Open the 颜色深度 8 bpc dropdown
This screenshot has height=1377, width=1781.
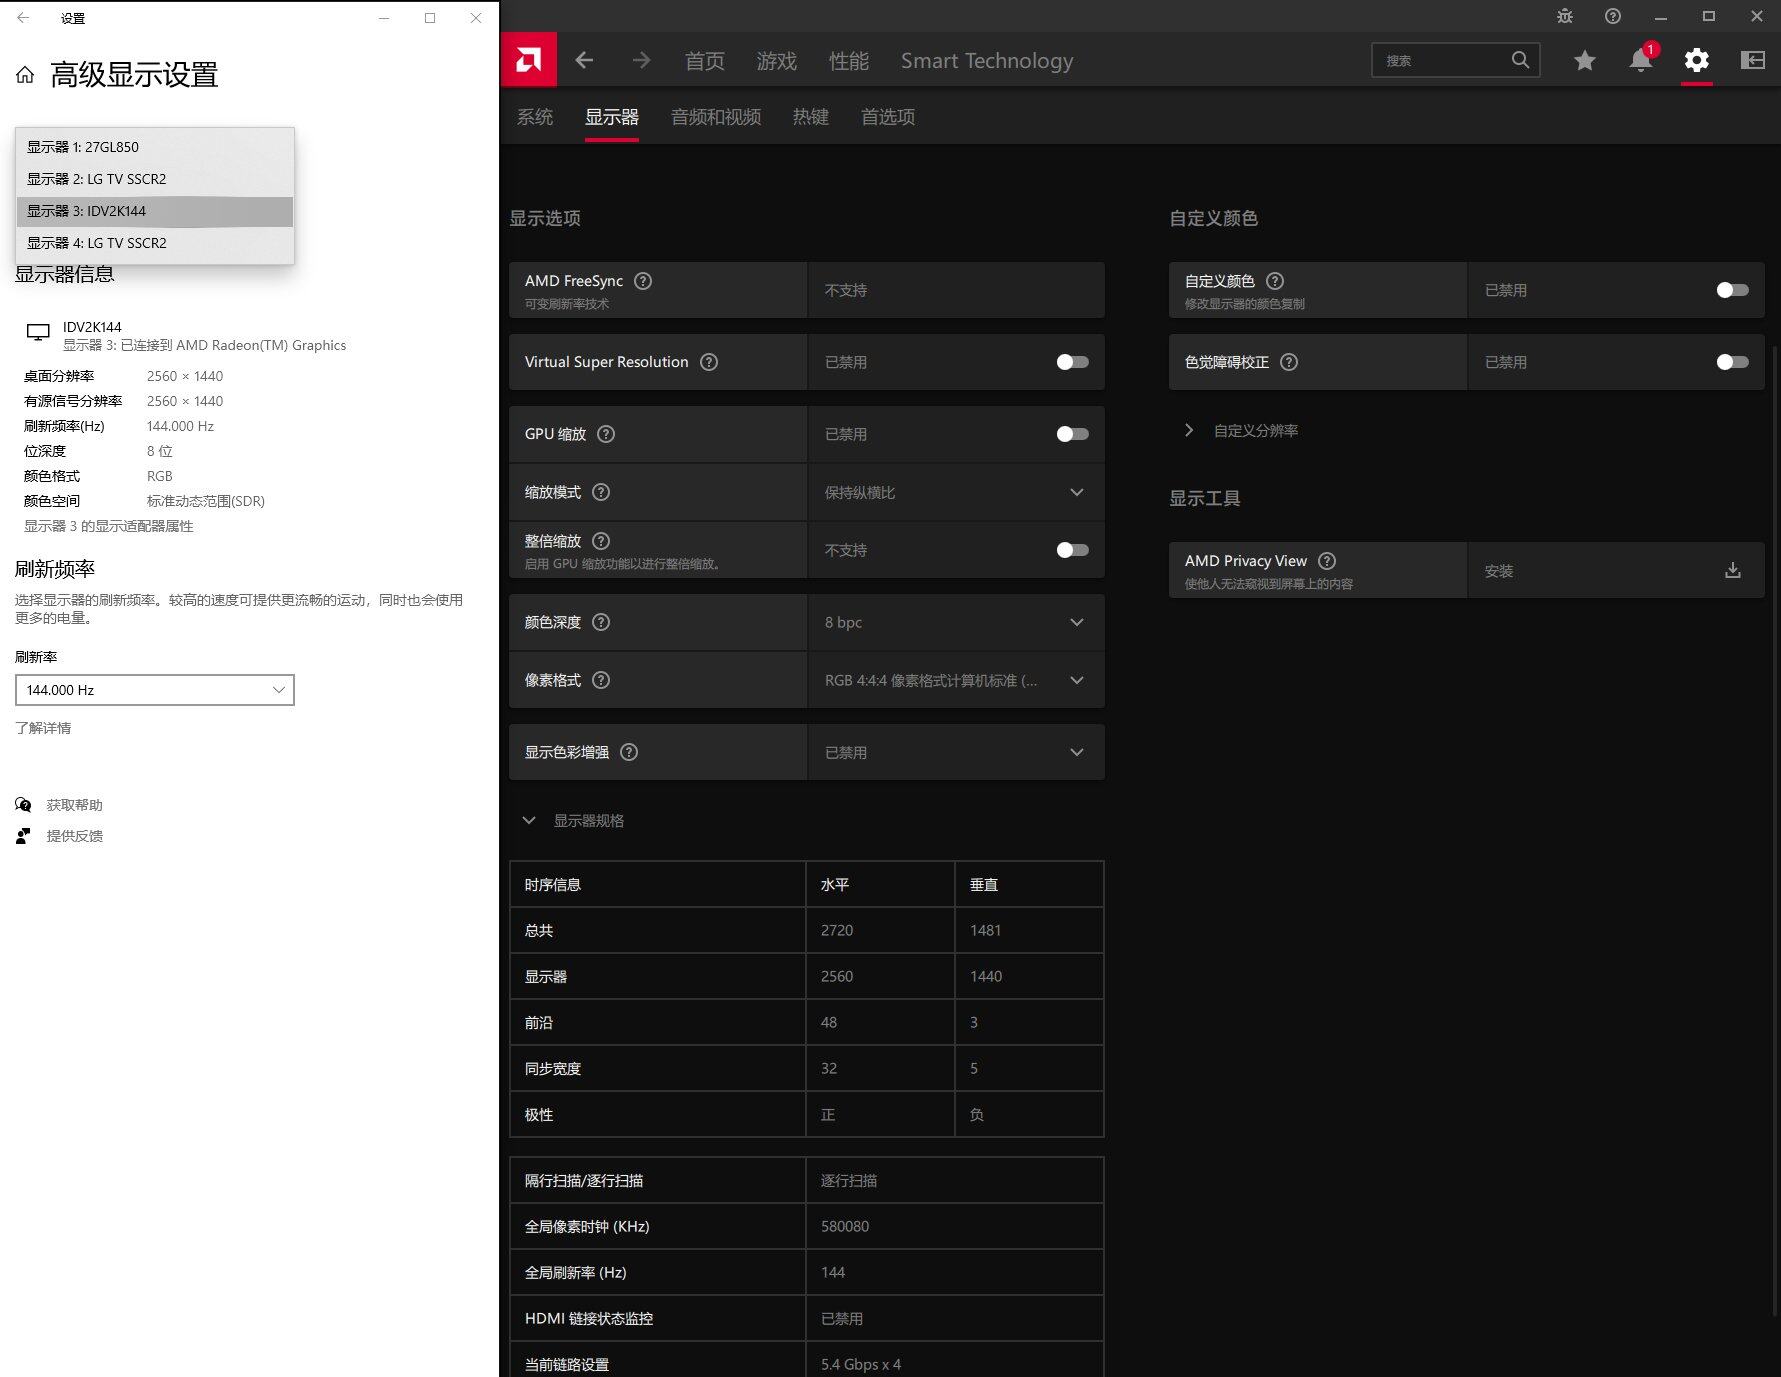coord(956,622)
